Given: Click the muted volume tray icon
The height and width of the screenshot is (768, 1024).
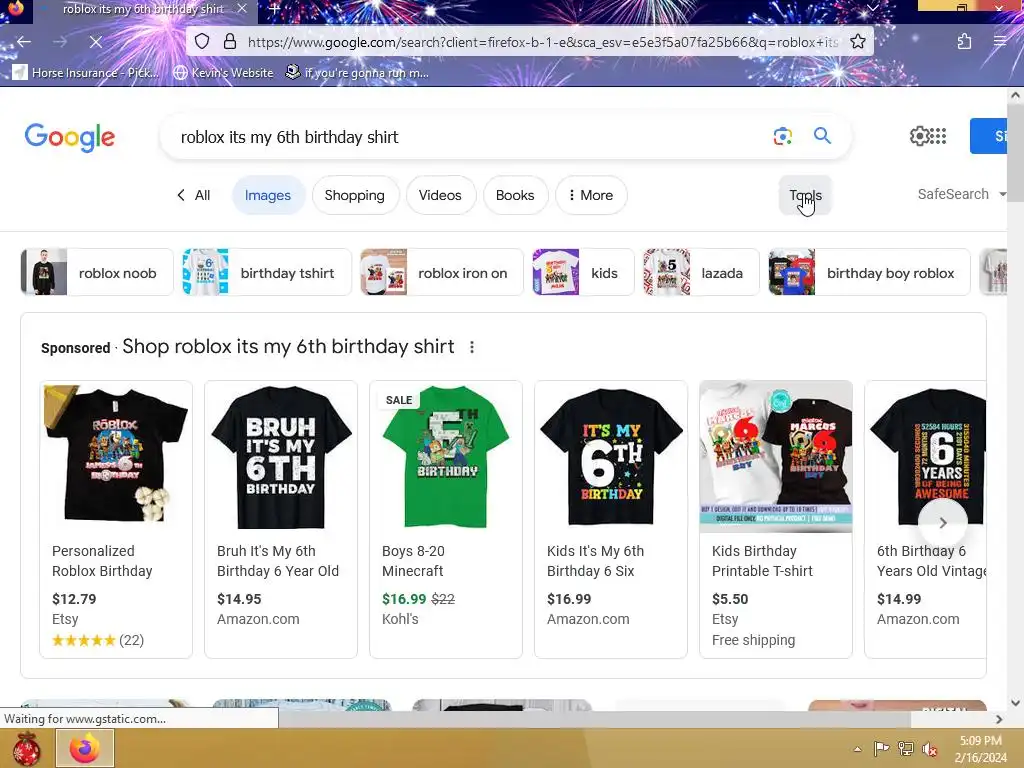Looking at the screenshot, I should click(x=929, y=749).
